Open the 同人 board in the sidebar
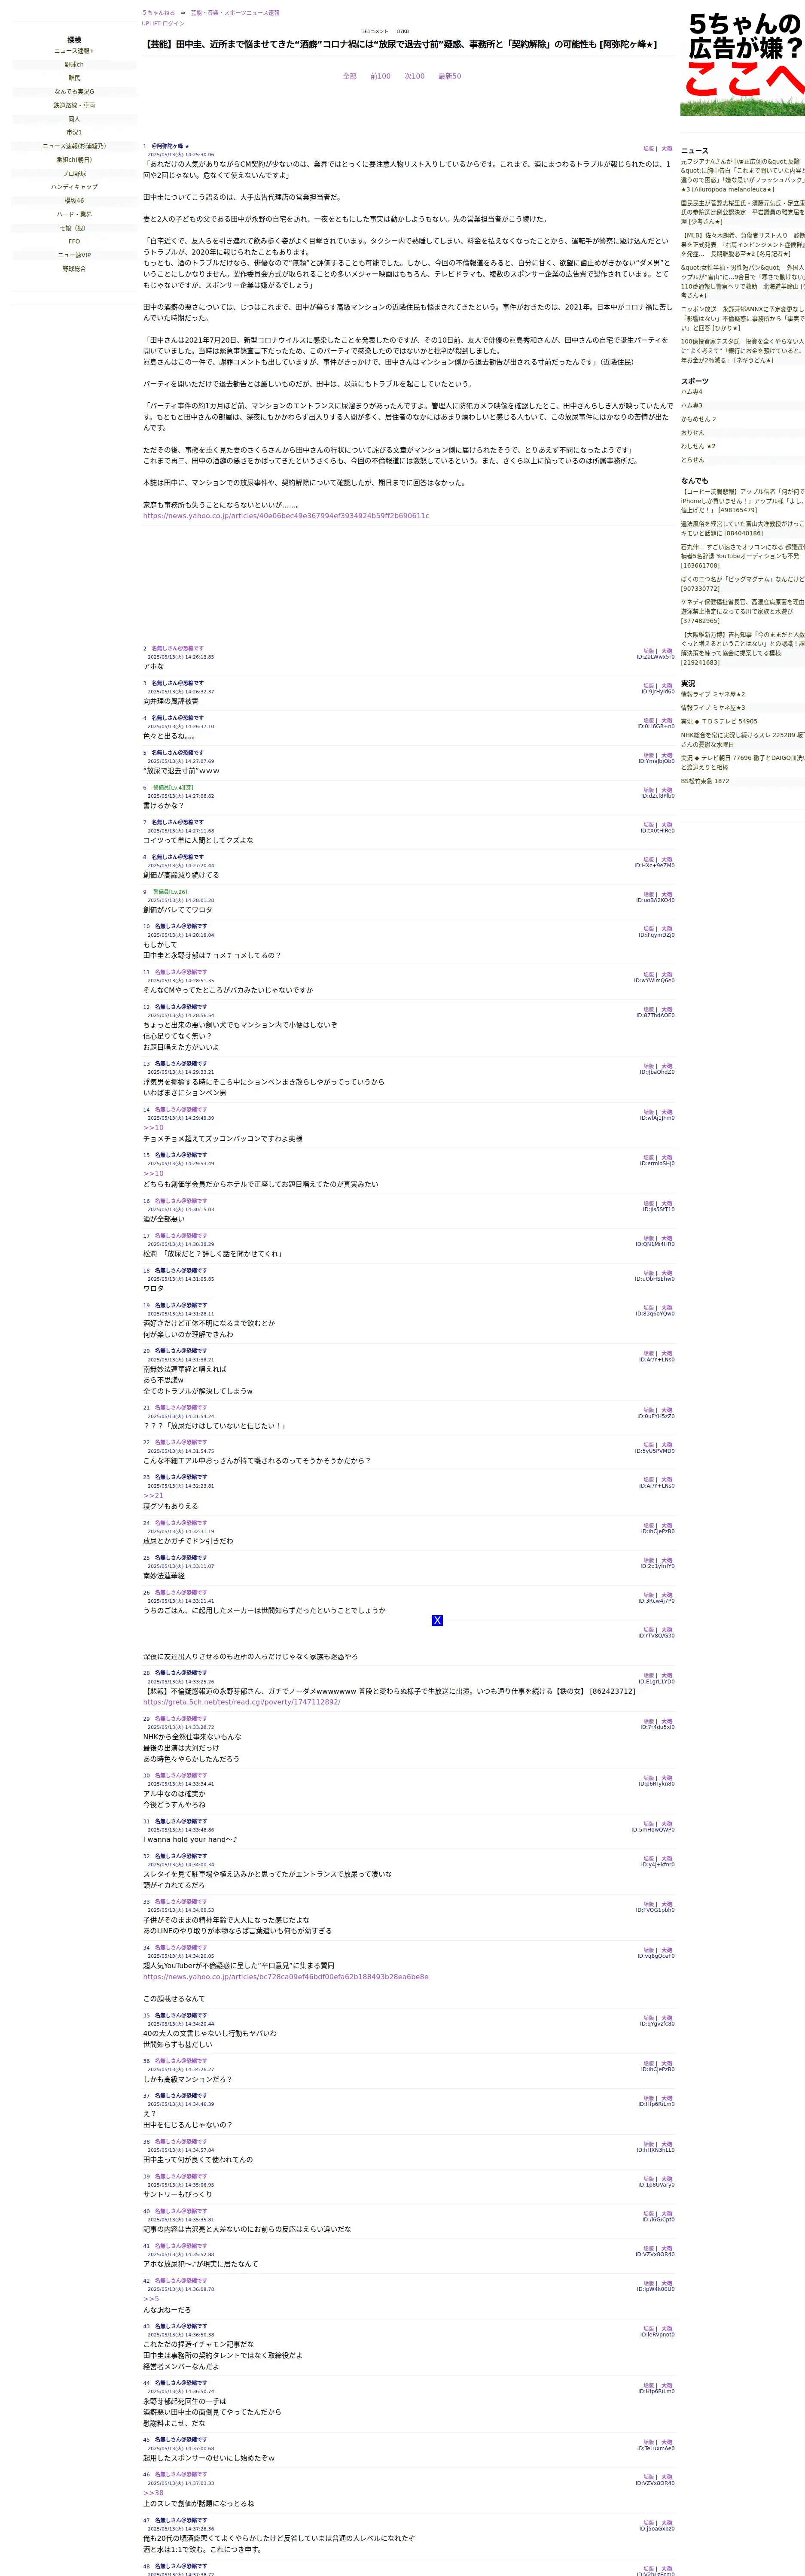The height and width of the screenshot is (2576, 805). point(74,119)
